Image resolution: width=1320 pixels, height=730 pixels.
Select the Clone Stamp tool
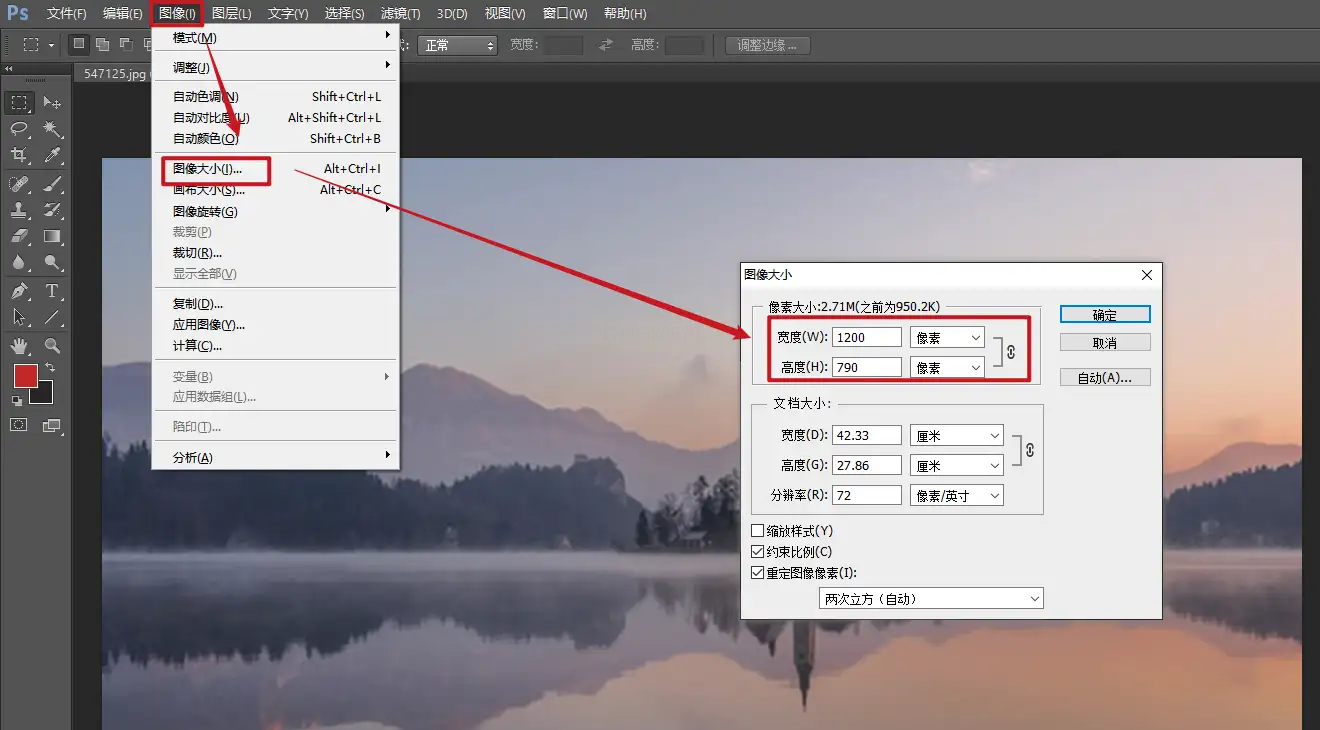(19, 210)
